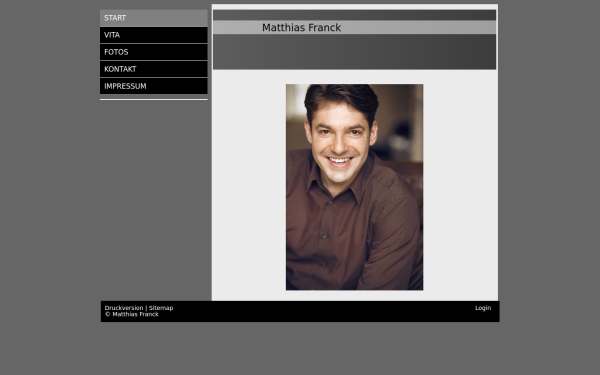Open the FOTOS page
600x375 pixels.
coord(153,52)
